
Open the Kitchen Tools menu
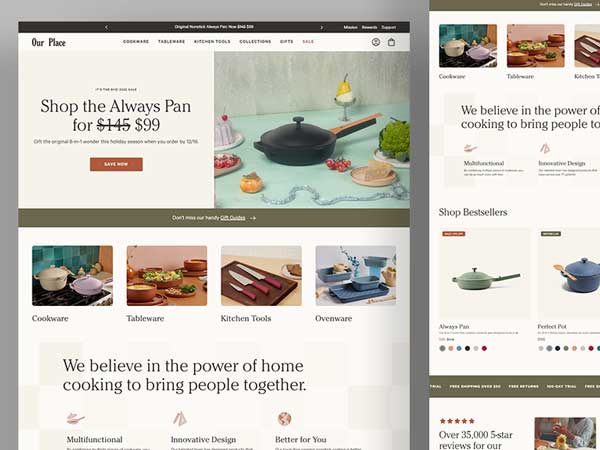212,42
